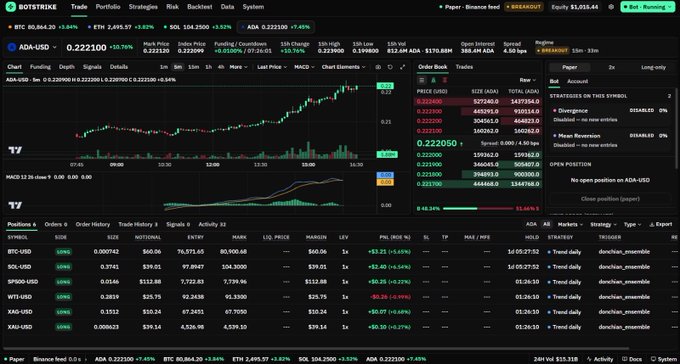This screenshot has height=364, width=680.
Task: Switch to the Account tab
Action: [578, 81]
